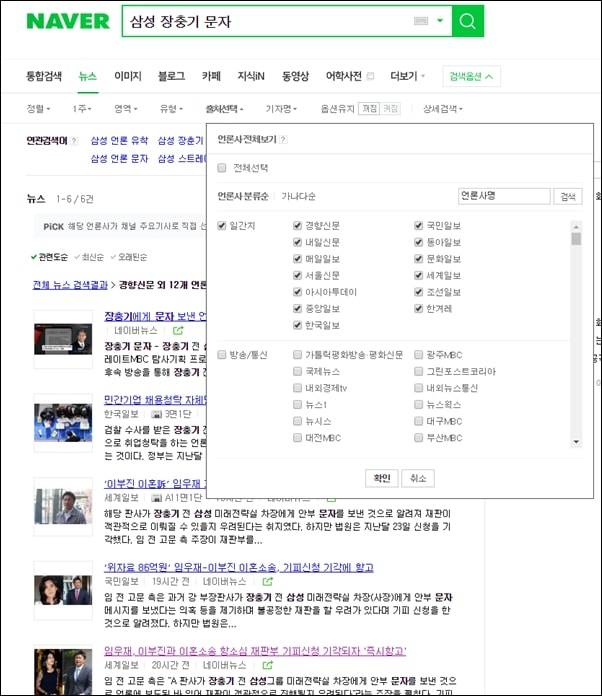Open the 상세검색 dropdown

pyautogui.click(x=443, y=109)
